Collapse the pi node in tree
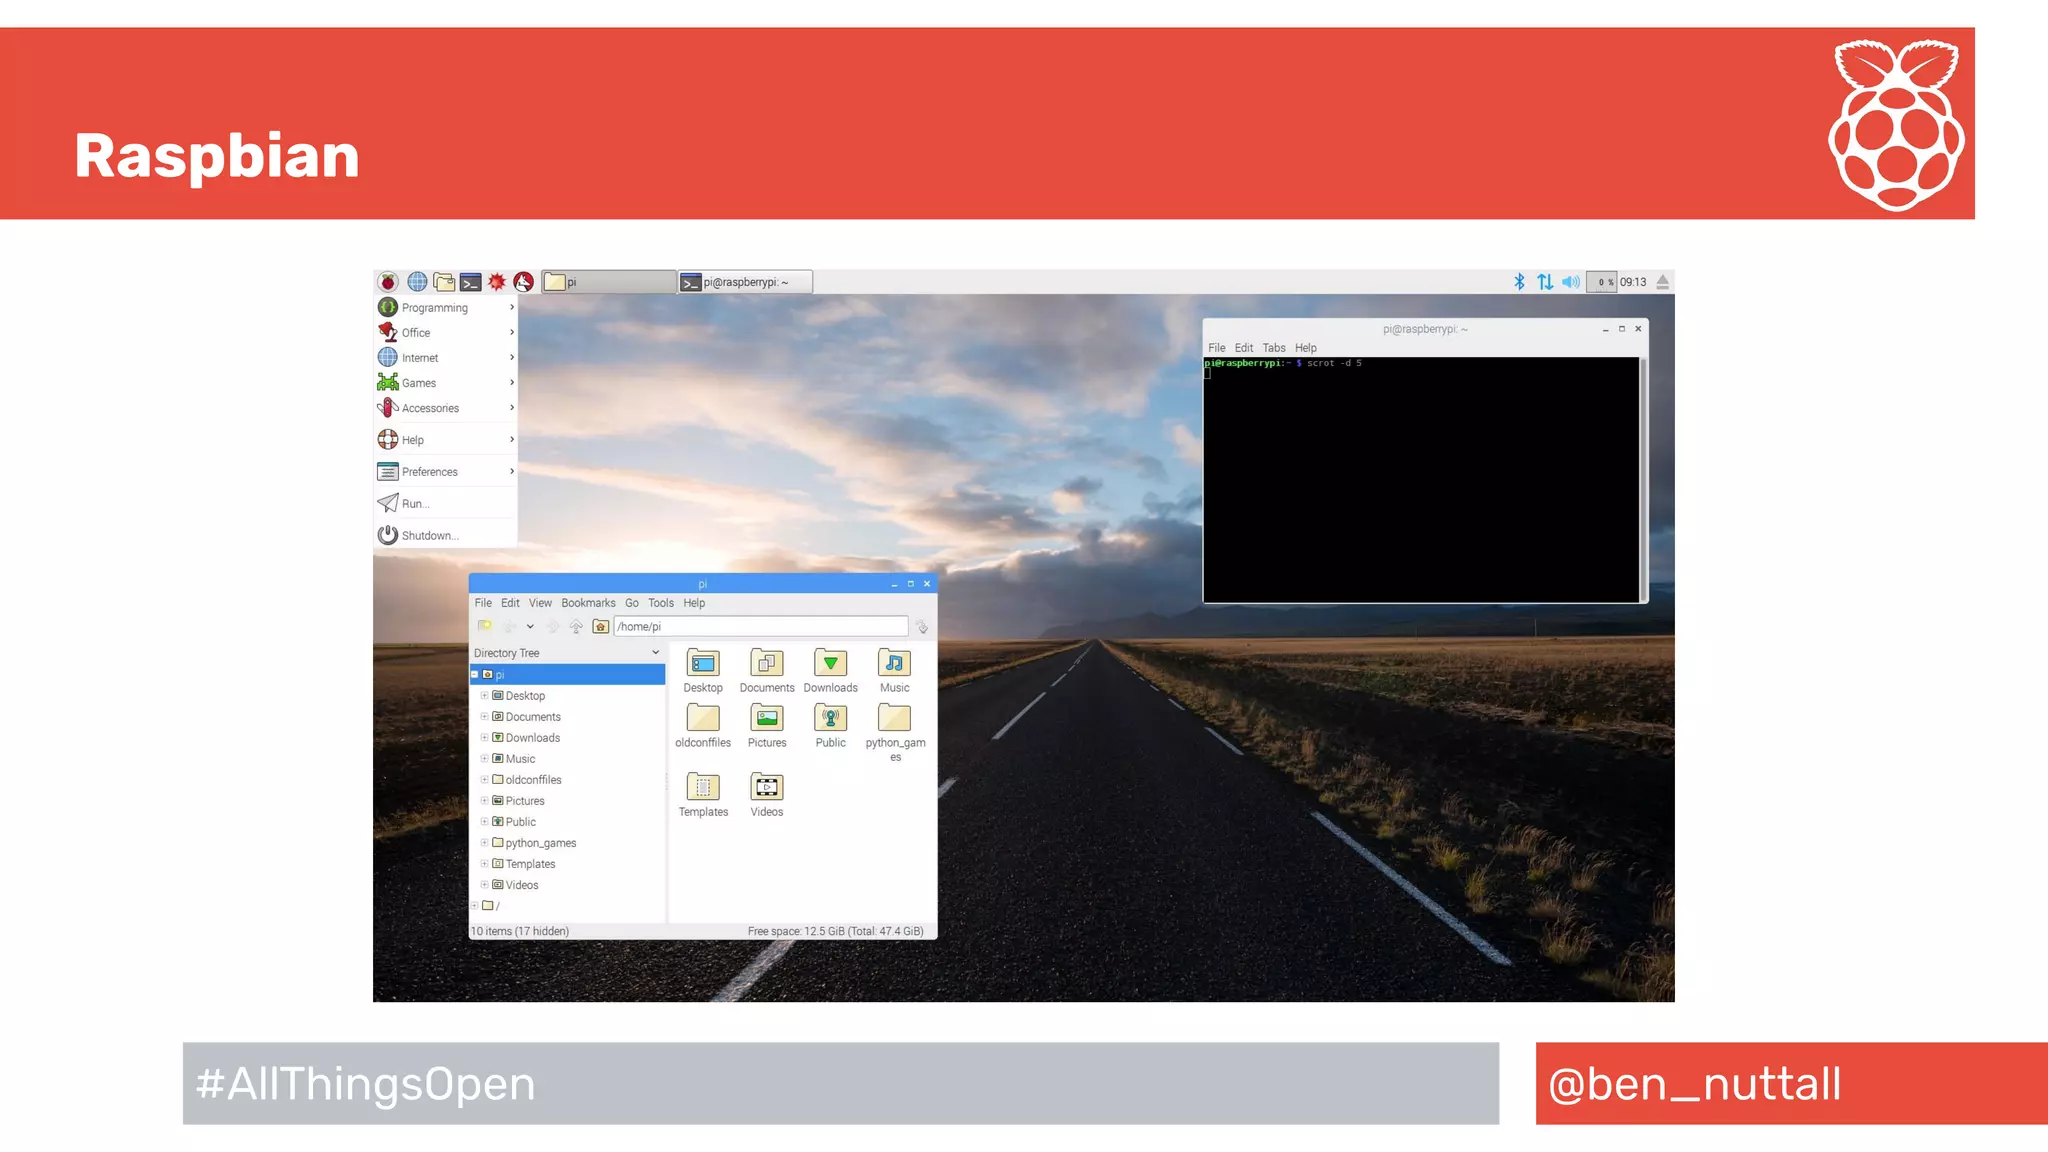Viewport: 2048px width, 1152px height. (x=475, y=675)
